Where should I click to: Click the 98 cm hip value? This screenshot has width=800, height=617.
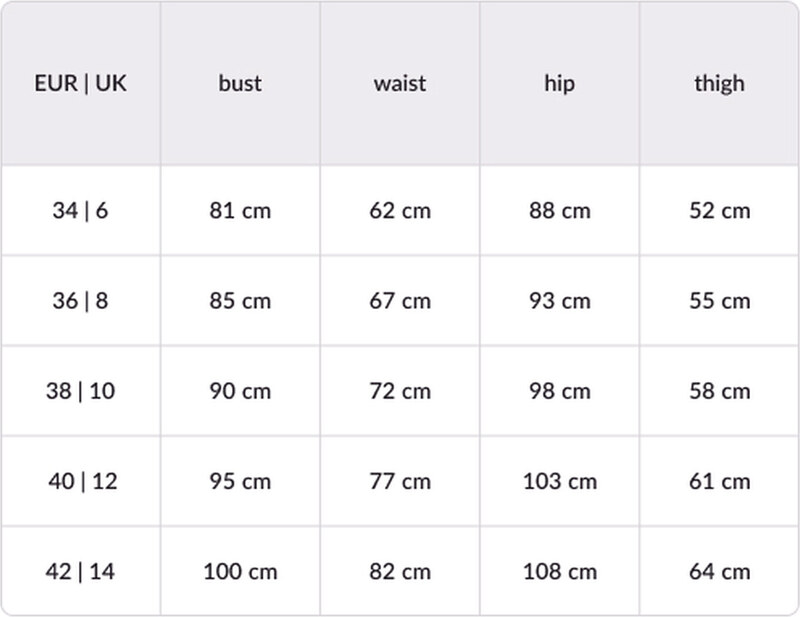coord(560,391)
